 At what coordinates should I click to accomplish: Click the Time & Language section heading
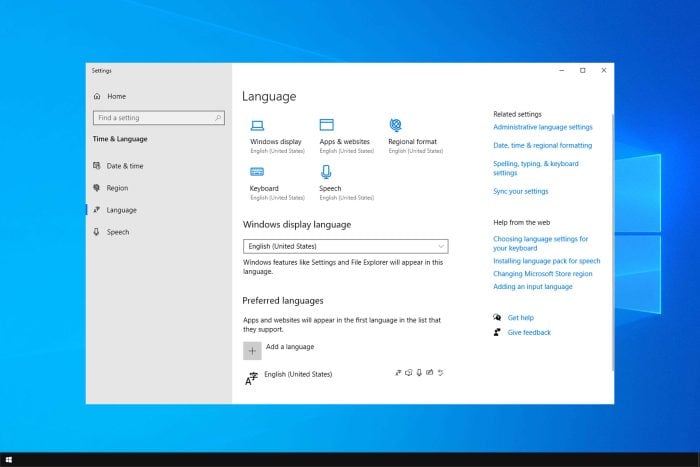(x=120, y=139)
